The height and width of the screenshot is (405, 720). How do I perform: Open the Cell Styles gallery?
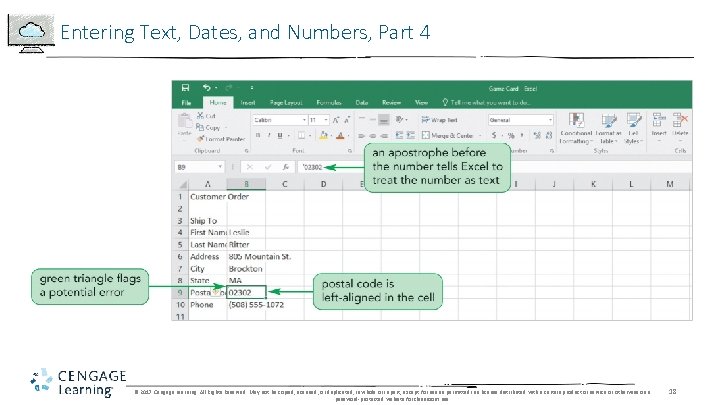tap(634, 128)
